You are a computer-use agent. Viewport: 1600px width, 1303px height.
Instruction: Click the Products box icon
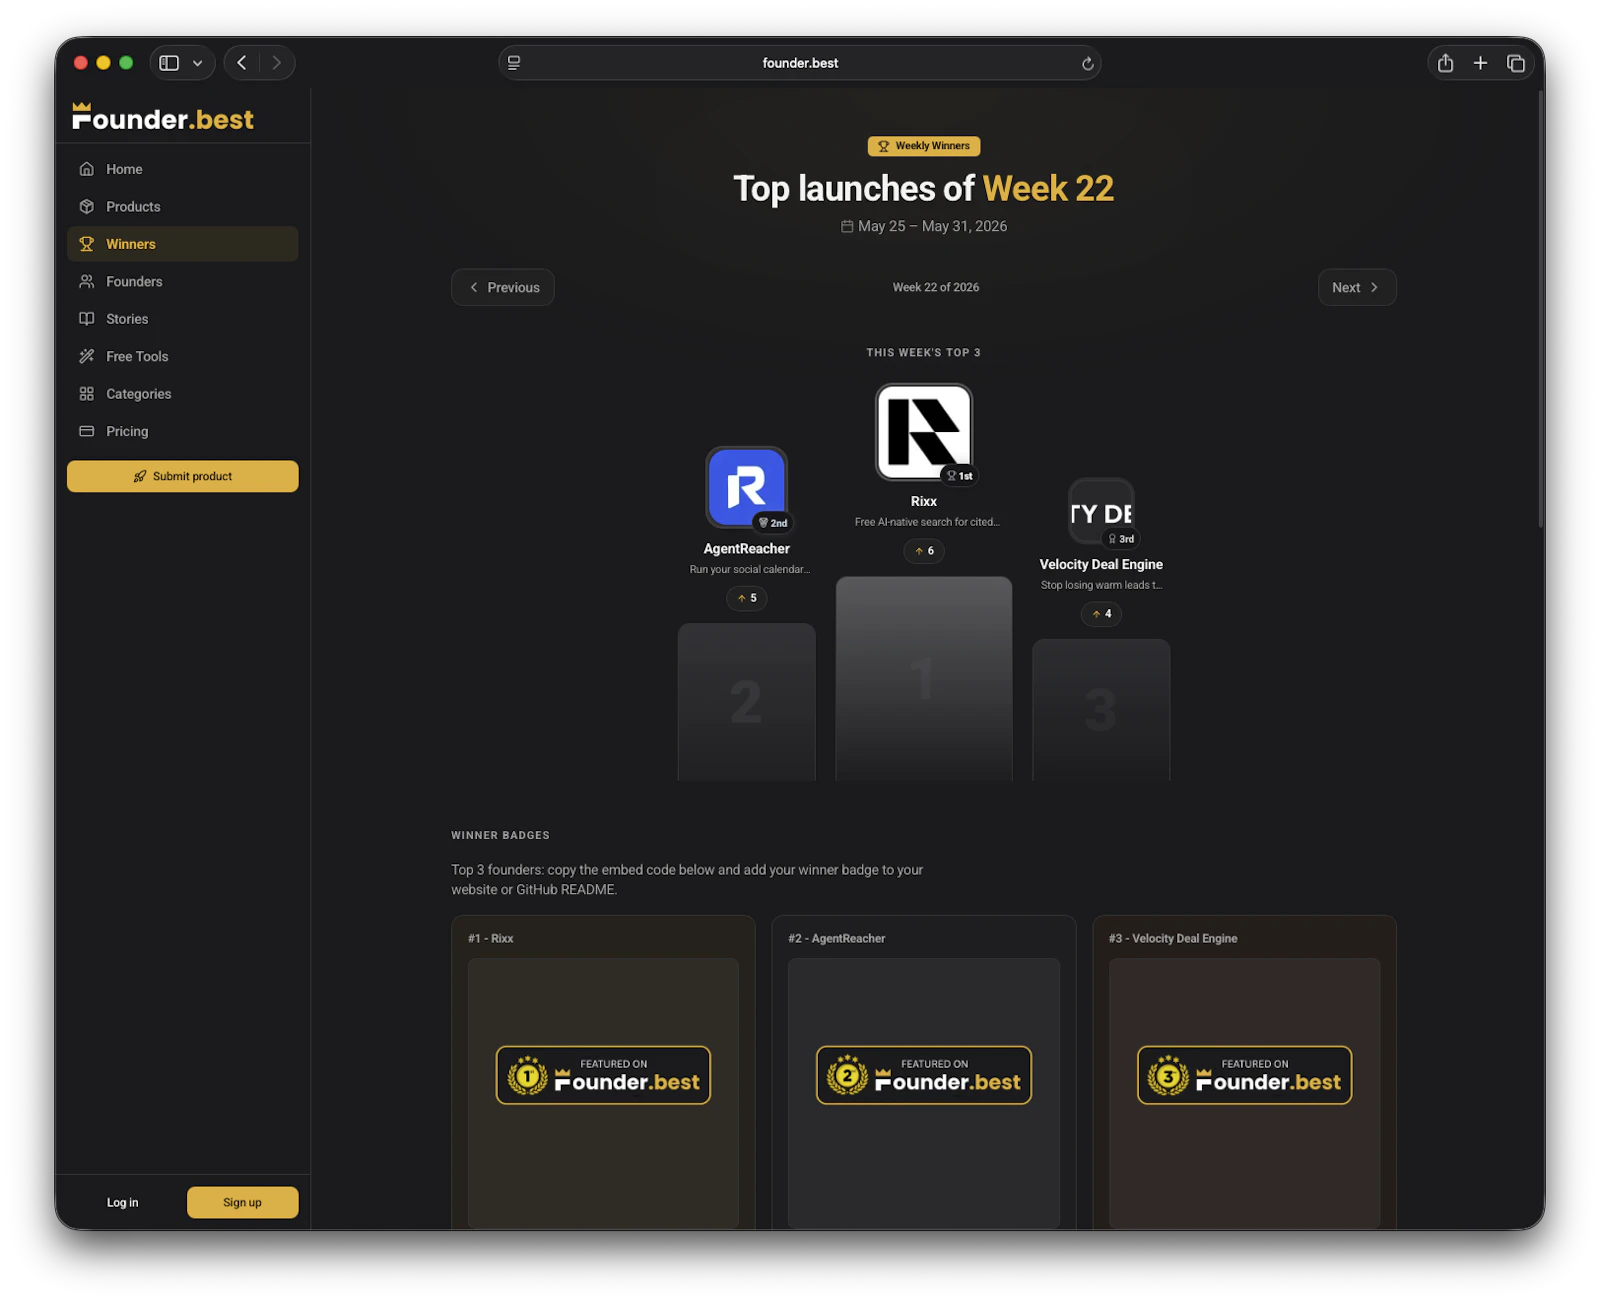[x=87, y=207]
